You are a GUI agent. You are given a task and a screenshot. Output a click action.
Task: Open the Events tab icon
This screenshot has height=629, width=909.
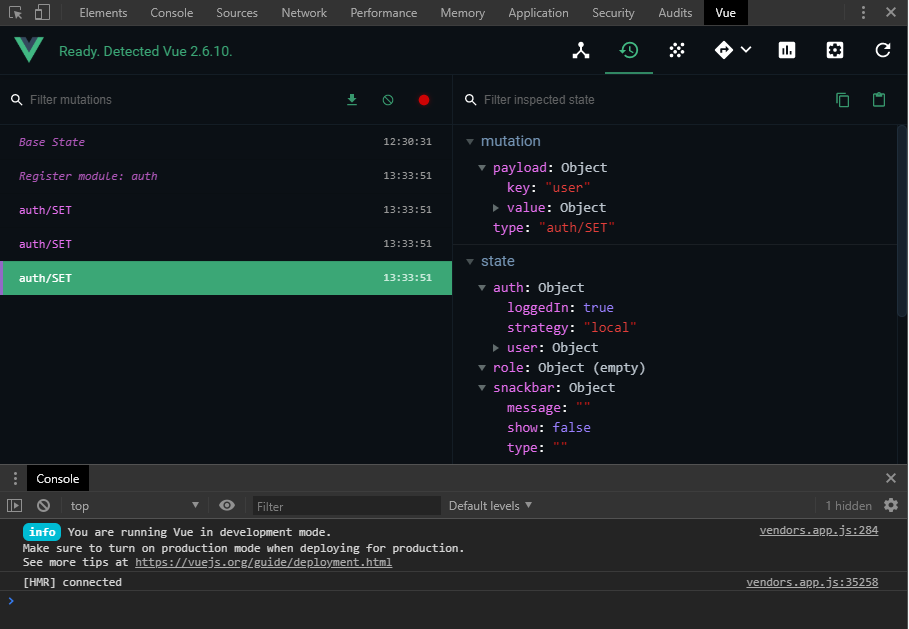pos(677,50)
